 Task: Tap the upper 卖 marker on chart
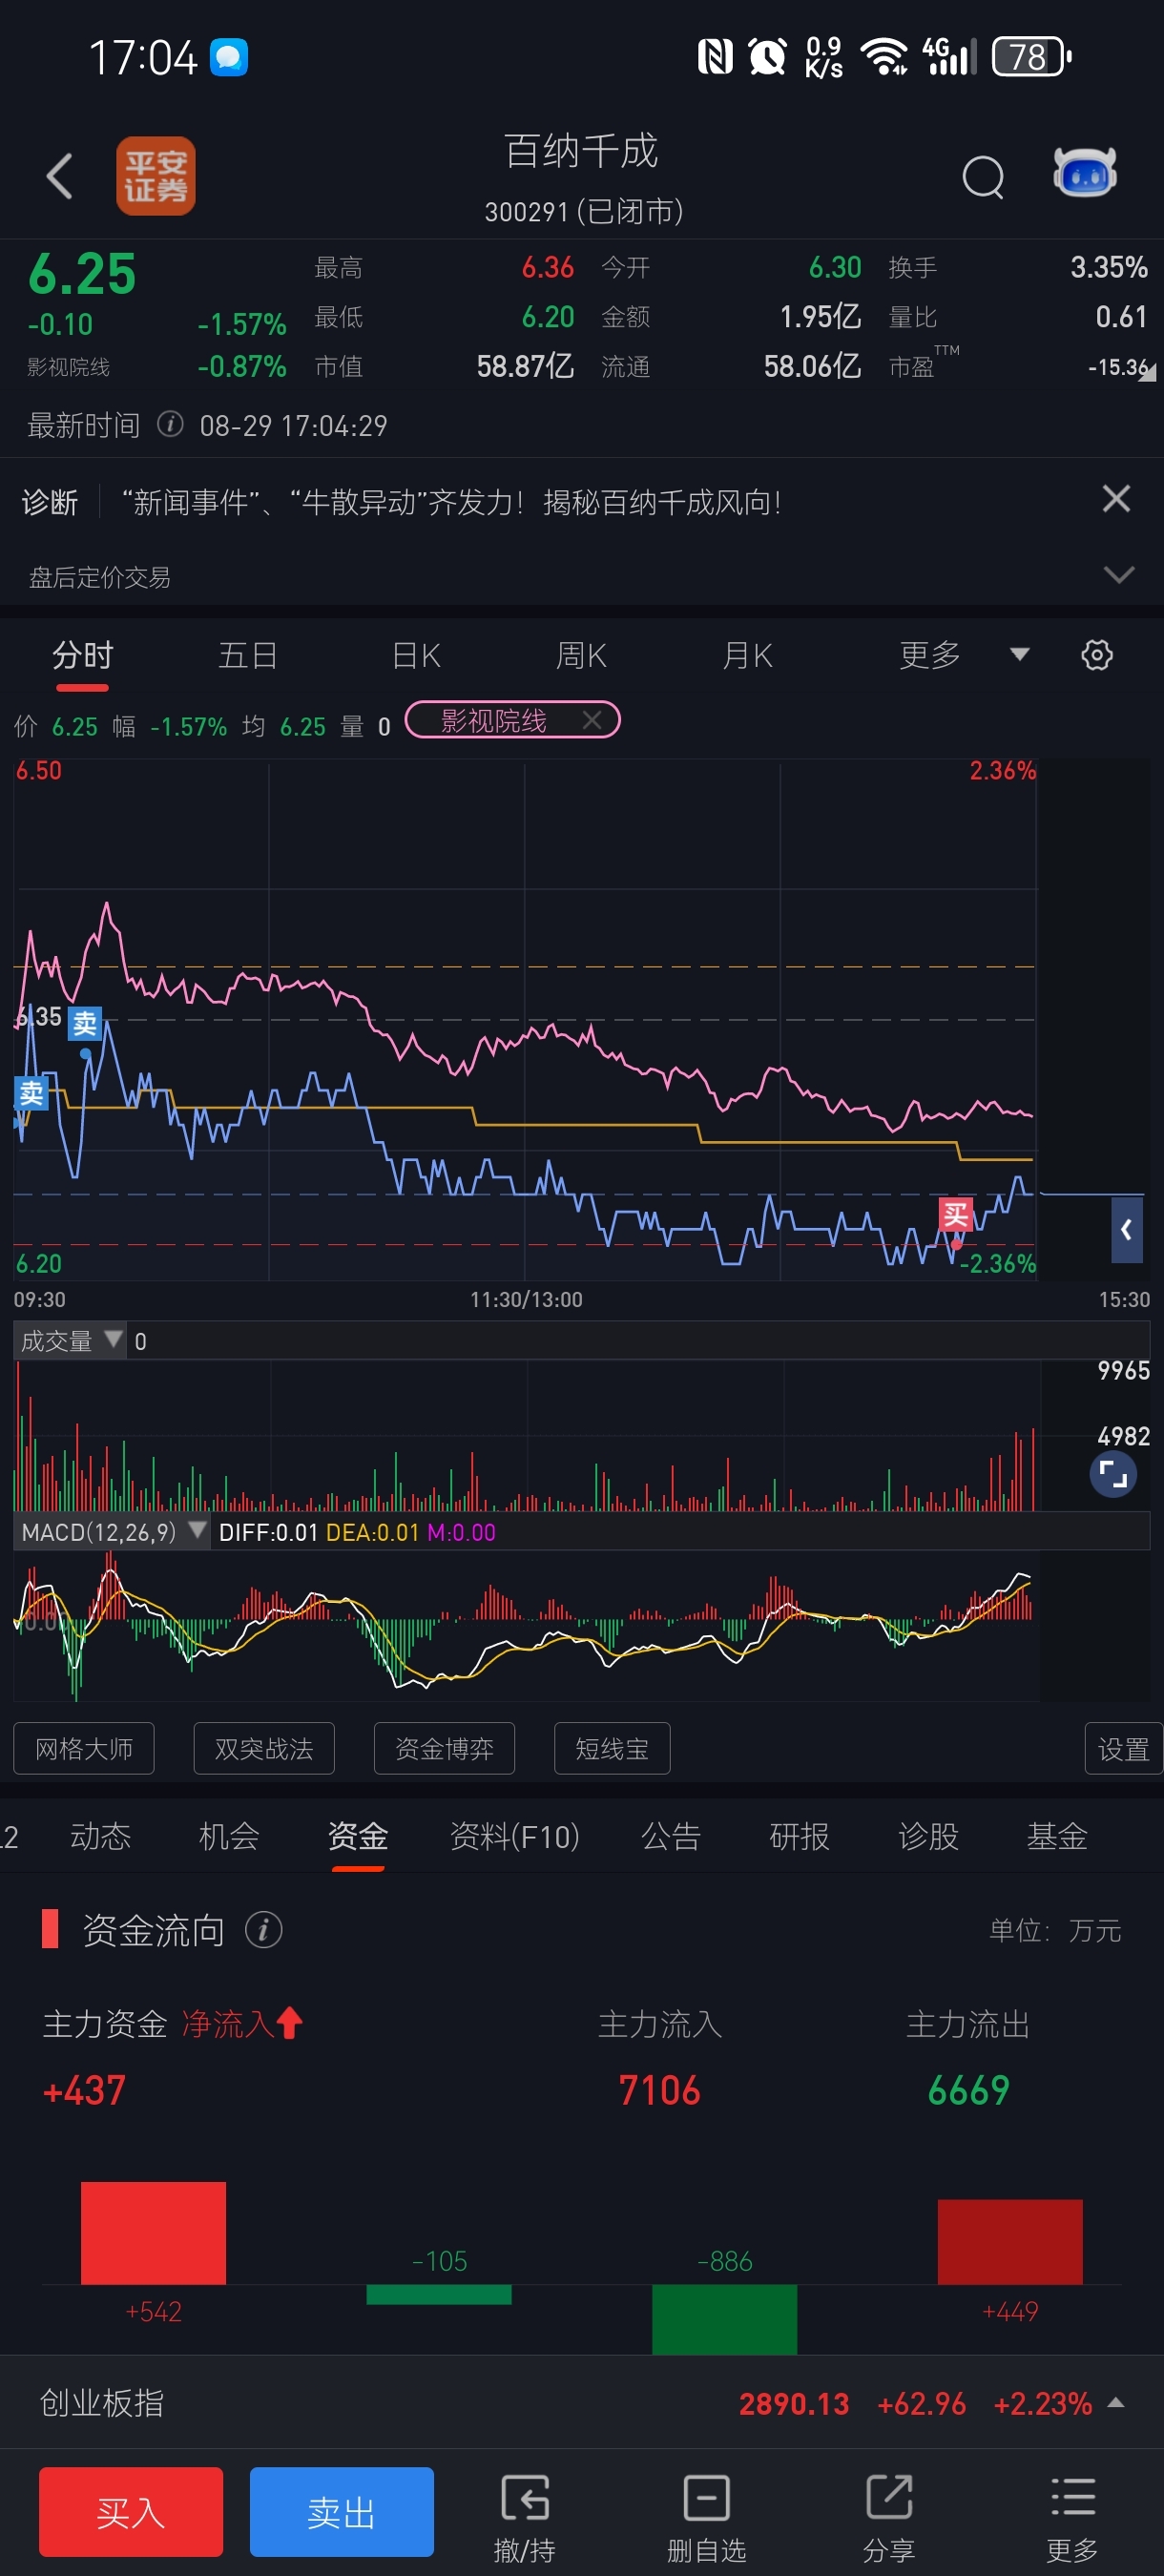(x=85, y=1023)
